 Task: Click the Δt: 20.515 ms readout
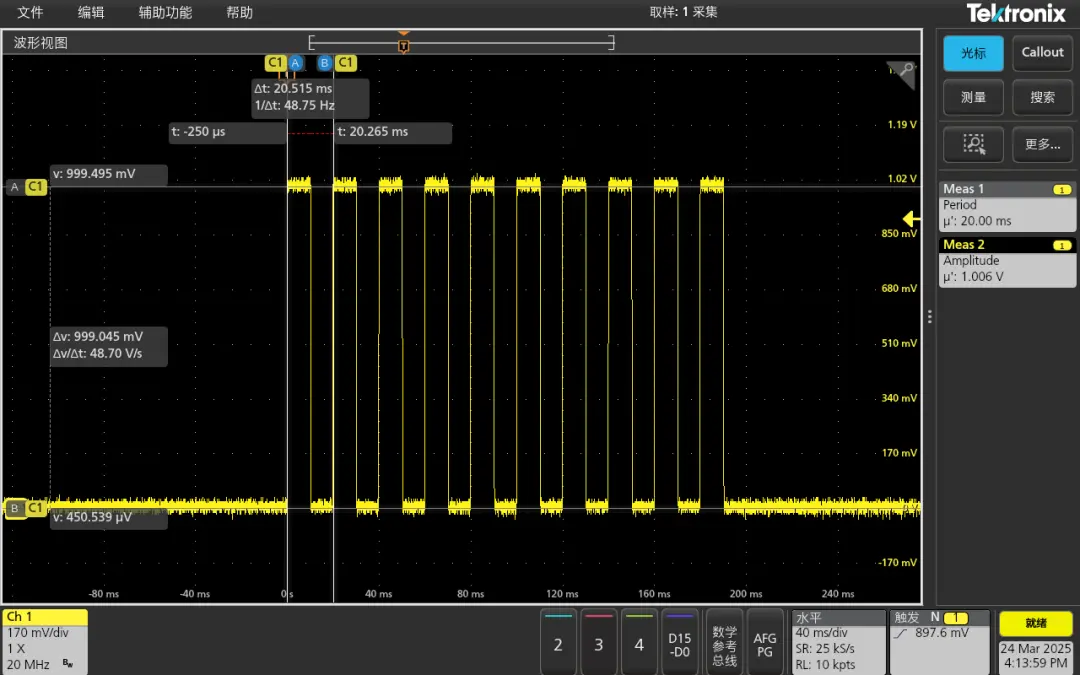point(293,89)
